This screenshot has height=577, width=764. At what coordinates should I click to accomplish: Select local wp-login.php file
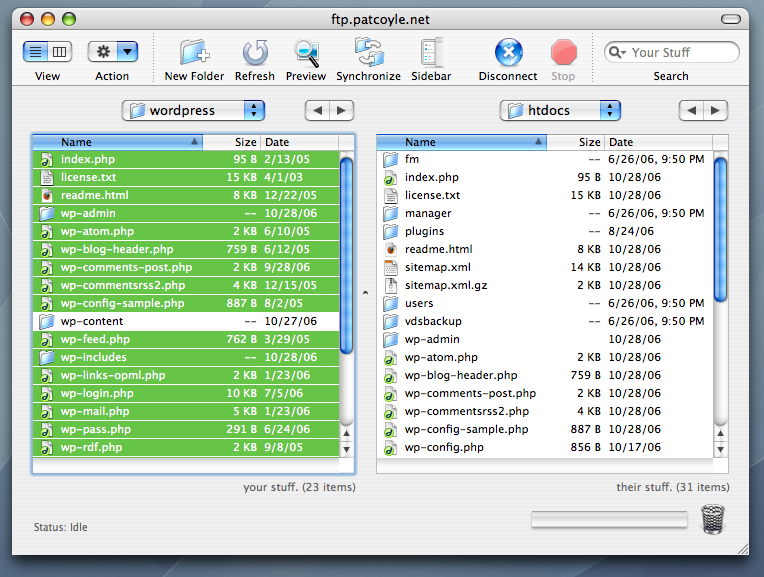click(186, 394)
